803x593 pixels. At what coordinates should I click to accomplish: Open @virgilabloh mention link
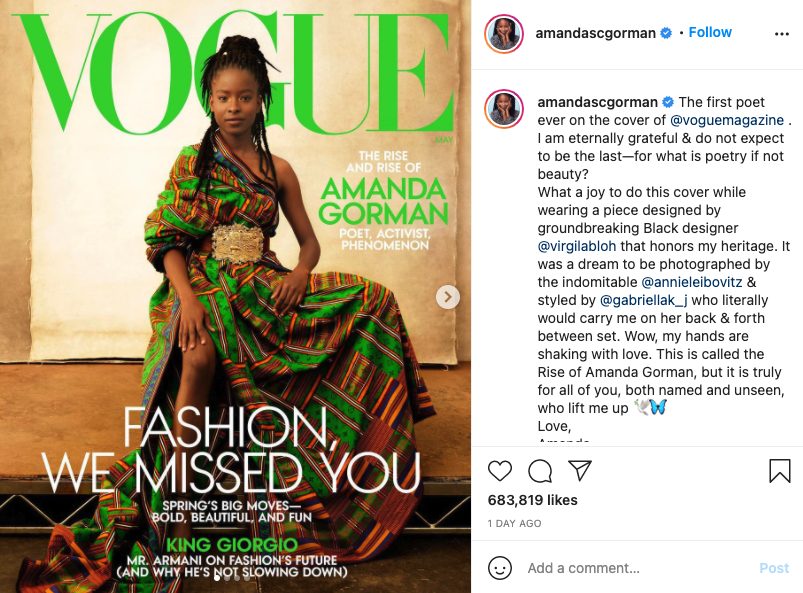tap(577, 246)
